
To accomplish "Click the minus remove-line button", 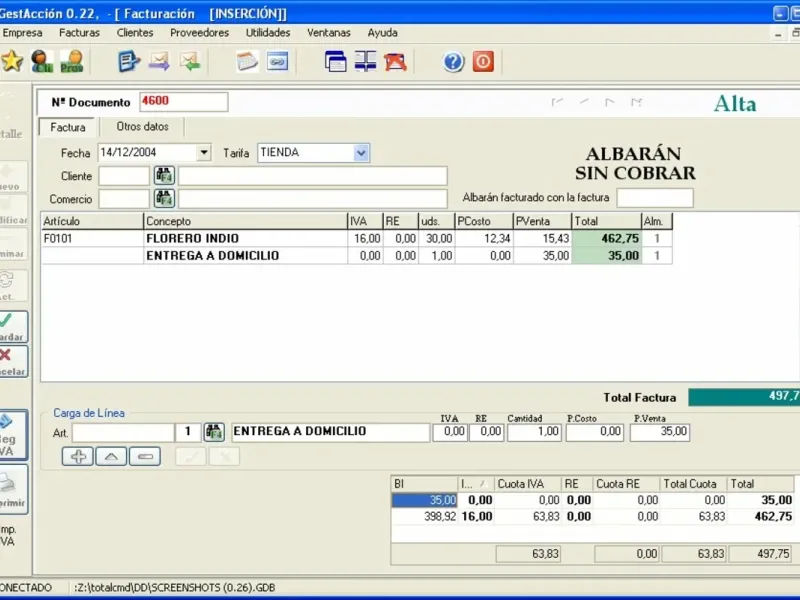I will point(145,456).
